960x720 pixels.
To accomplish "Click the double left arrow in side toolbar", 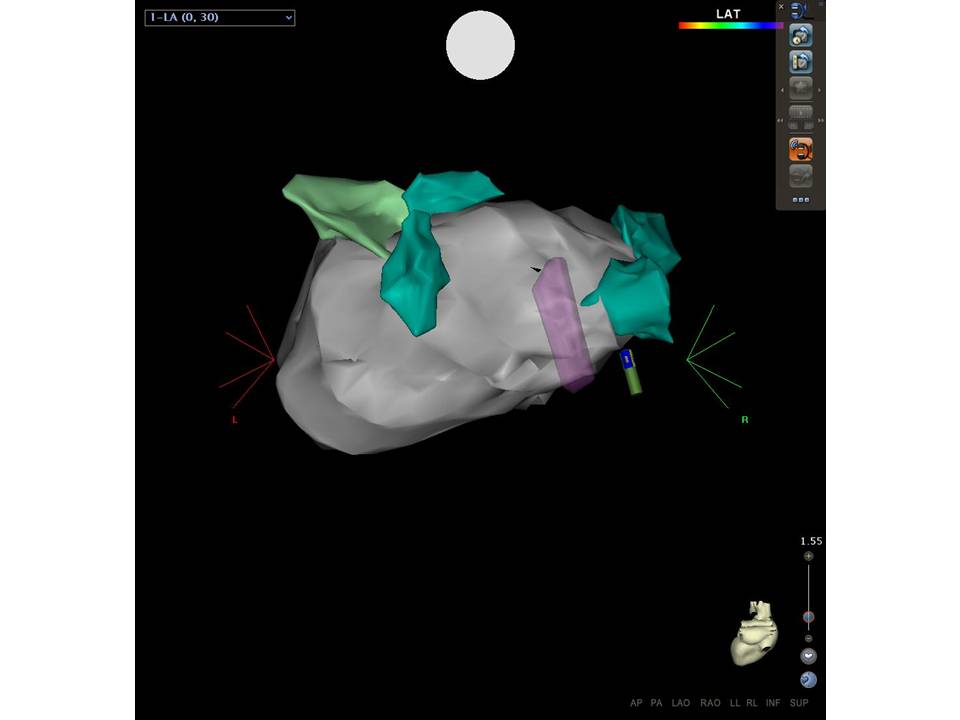I will [781, 120].
